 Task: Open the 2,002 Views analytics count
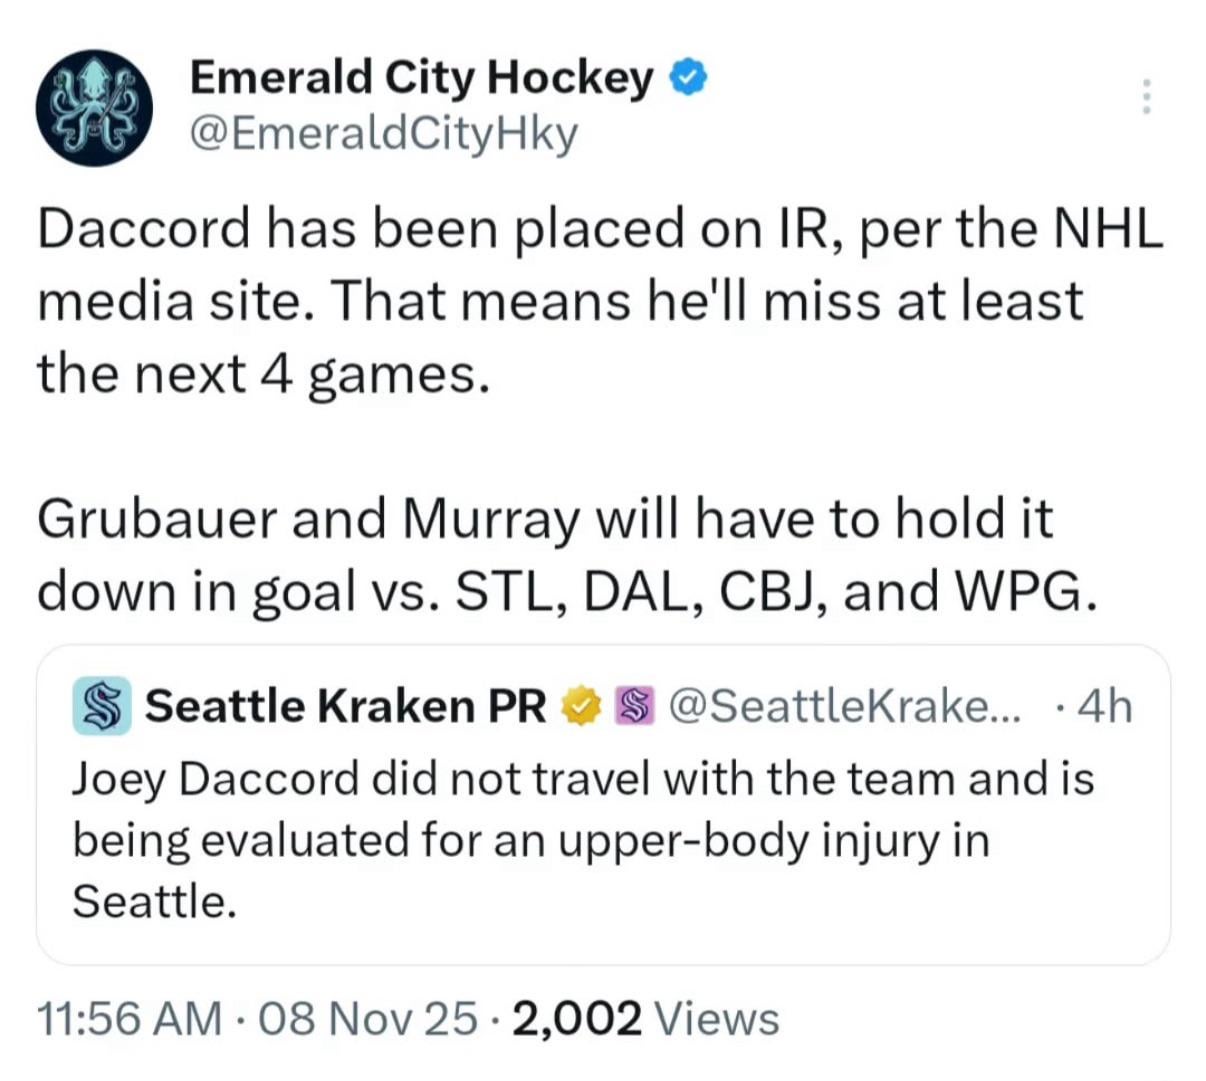645,1018
